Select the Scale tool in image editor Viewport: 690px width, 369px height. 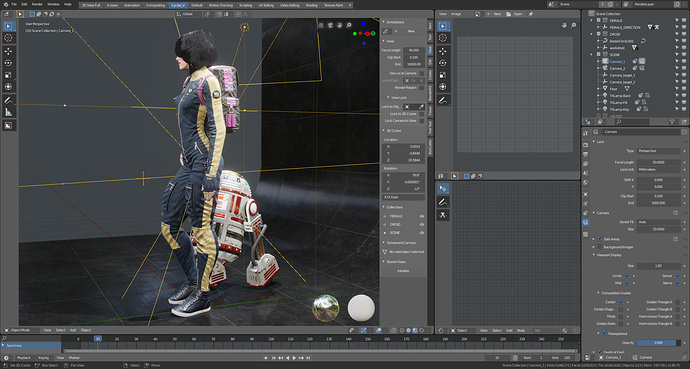(x=443, y=75)
